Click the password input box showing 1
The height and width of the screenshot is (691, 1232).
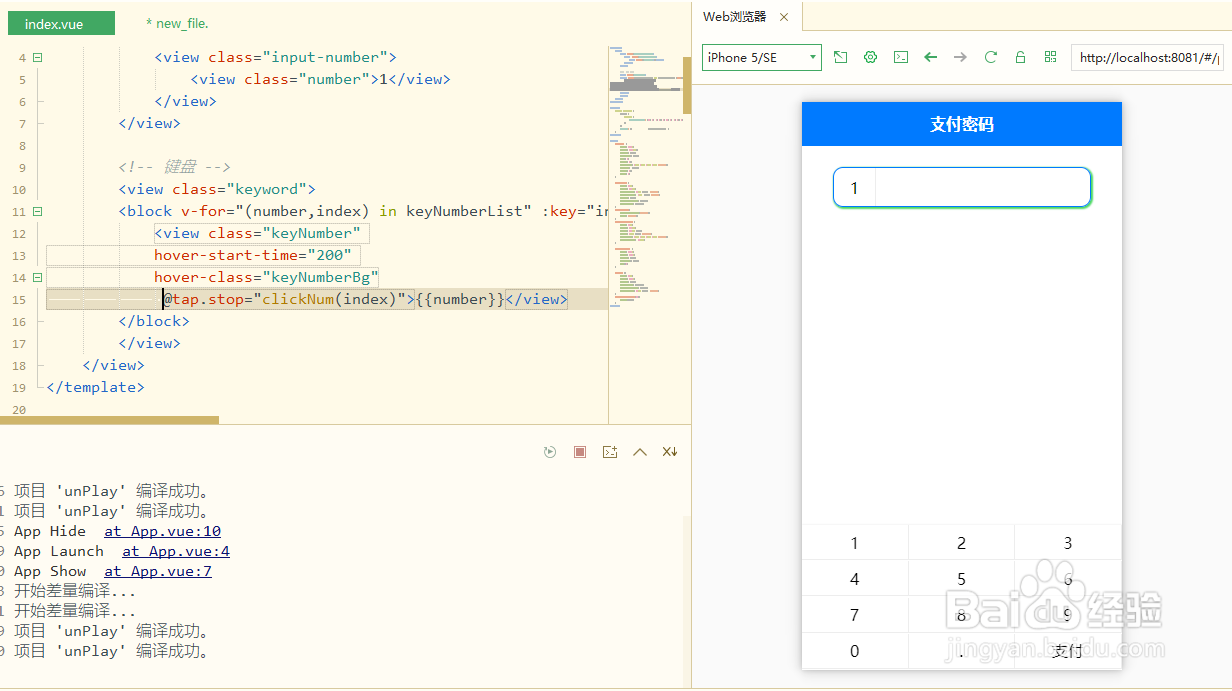point(961,188)
